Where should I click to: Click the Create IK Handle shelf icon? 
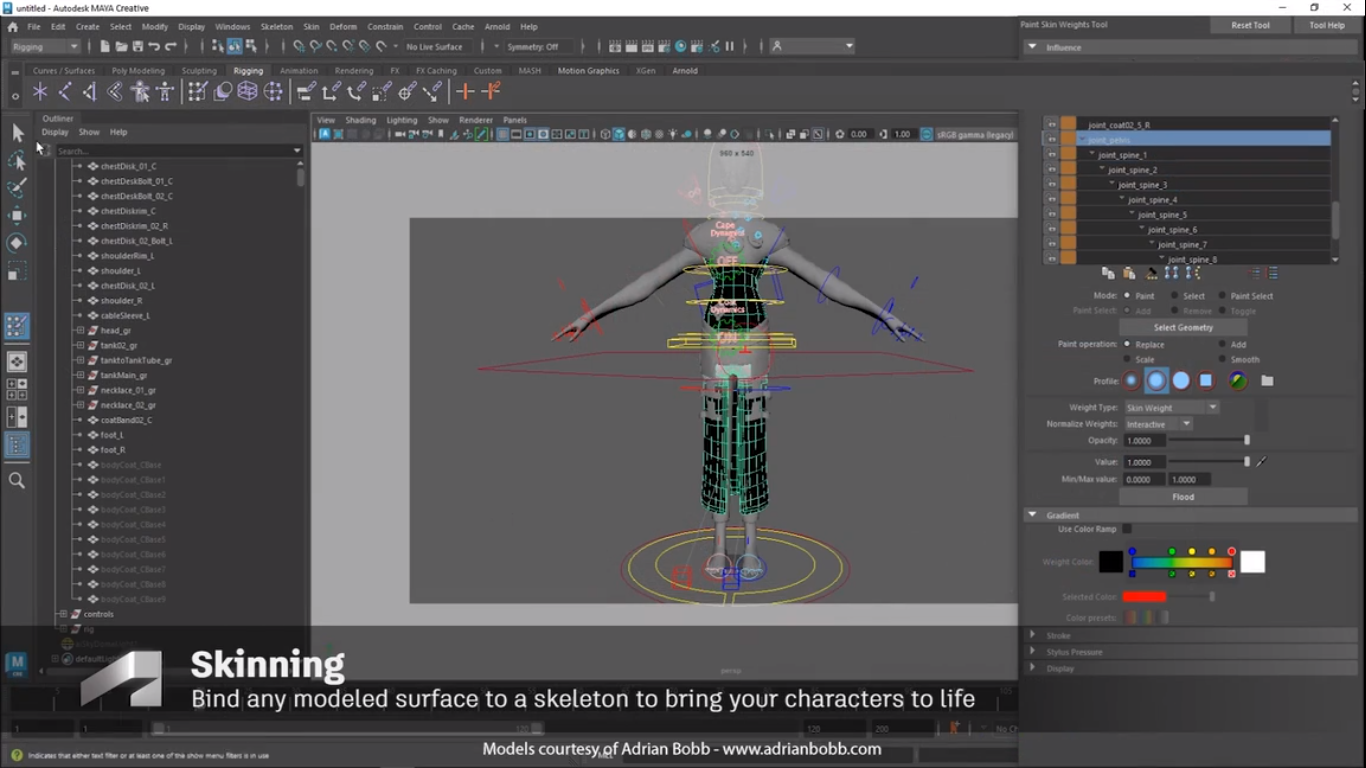pos(89,92)
